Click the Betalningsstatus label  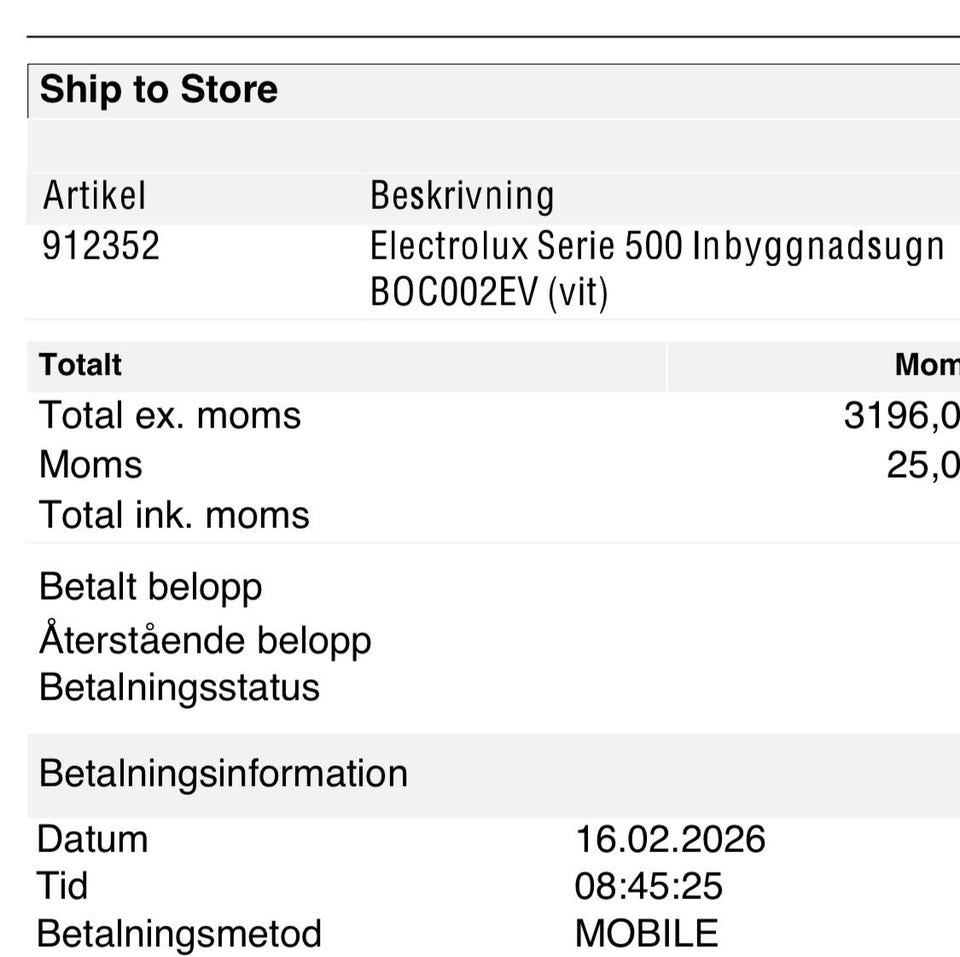[179, 688]
